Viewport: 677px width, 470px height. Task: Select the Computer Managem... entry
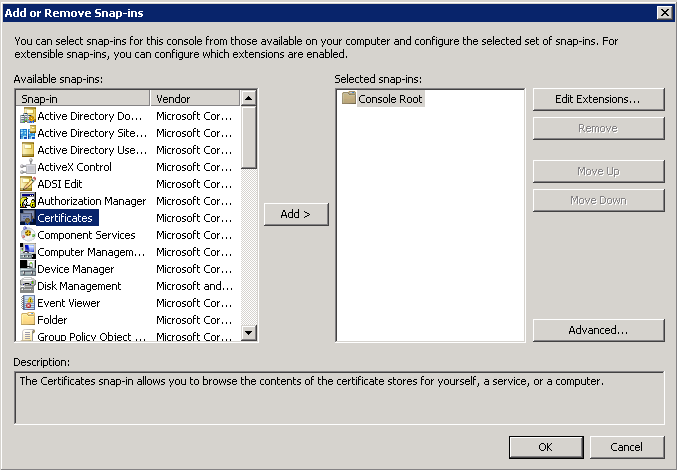[x=91, y=252]
